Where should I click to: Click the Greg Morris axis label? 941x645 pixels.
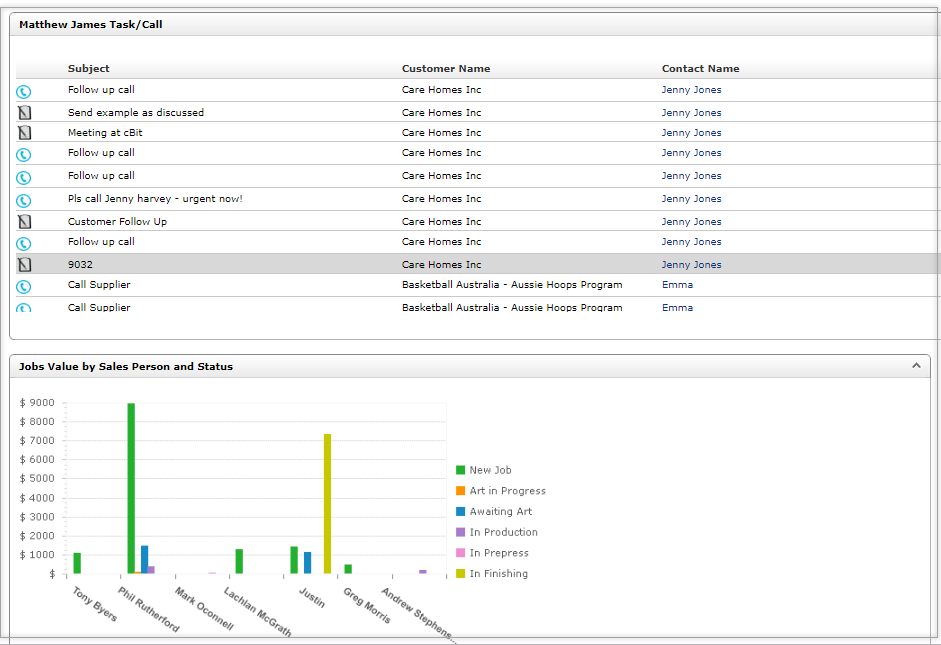tap(367, 605)
